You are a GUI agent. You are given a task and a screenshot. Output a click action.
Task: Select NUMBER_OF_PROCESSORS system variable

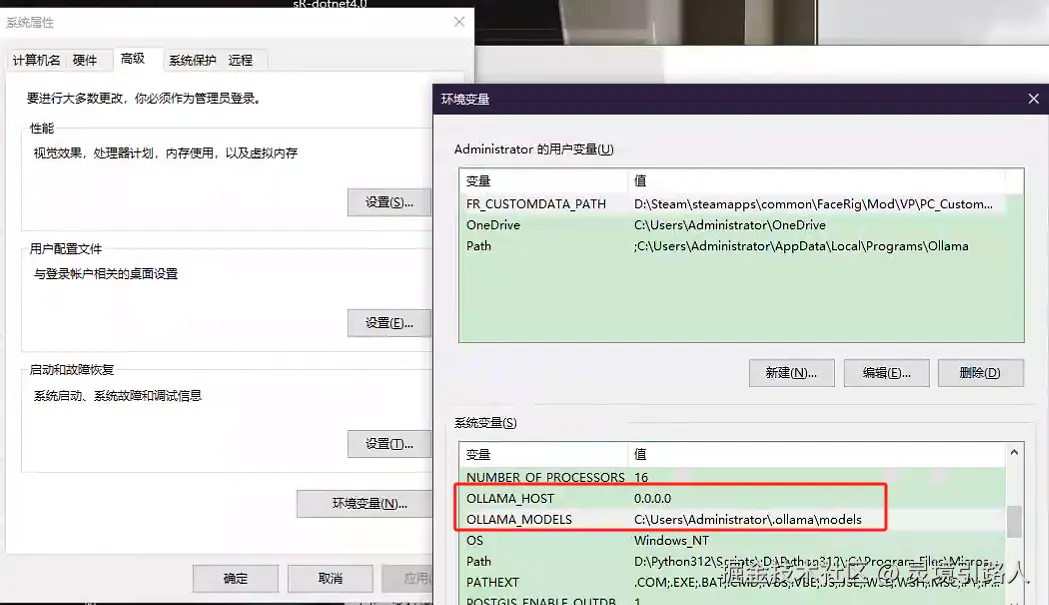click(733, 477)
